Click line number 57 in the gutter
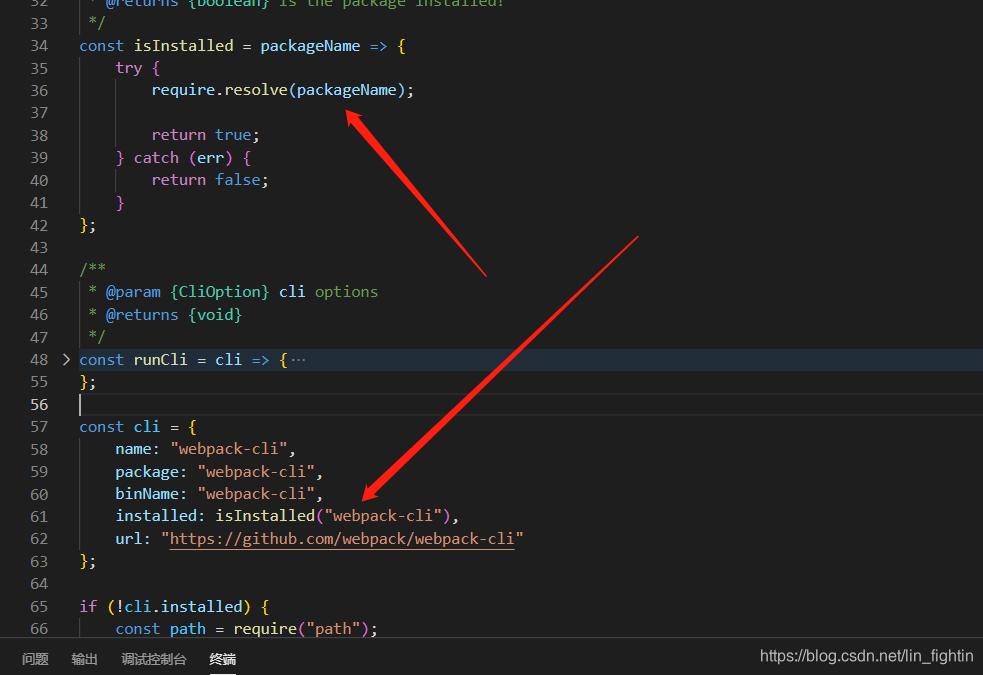The height and width of the screenshot is (675, 983). (39, 427)
